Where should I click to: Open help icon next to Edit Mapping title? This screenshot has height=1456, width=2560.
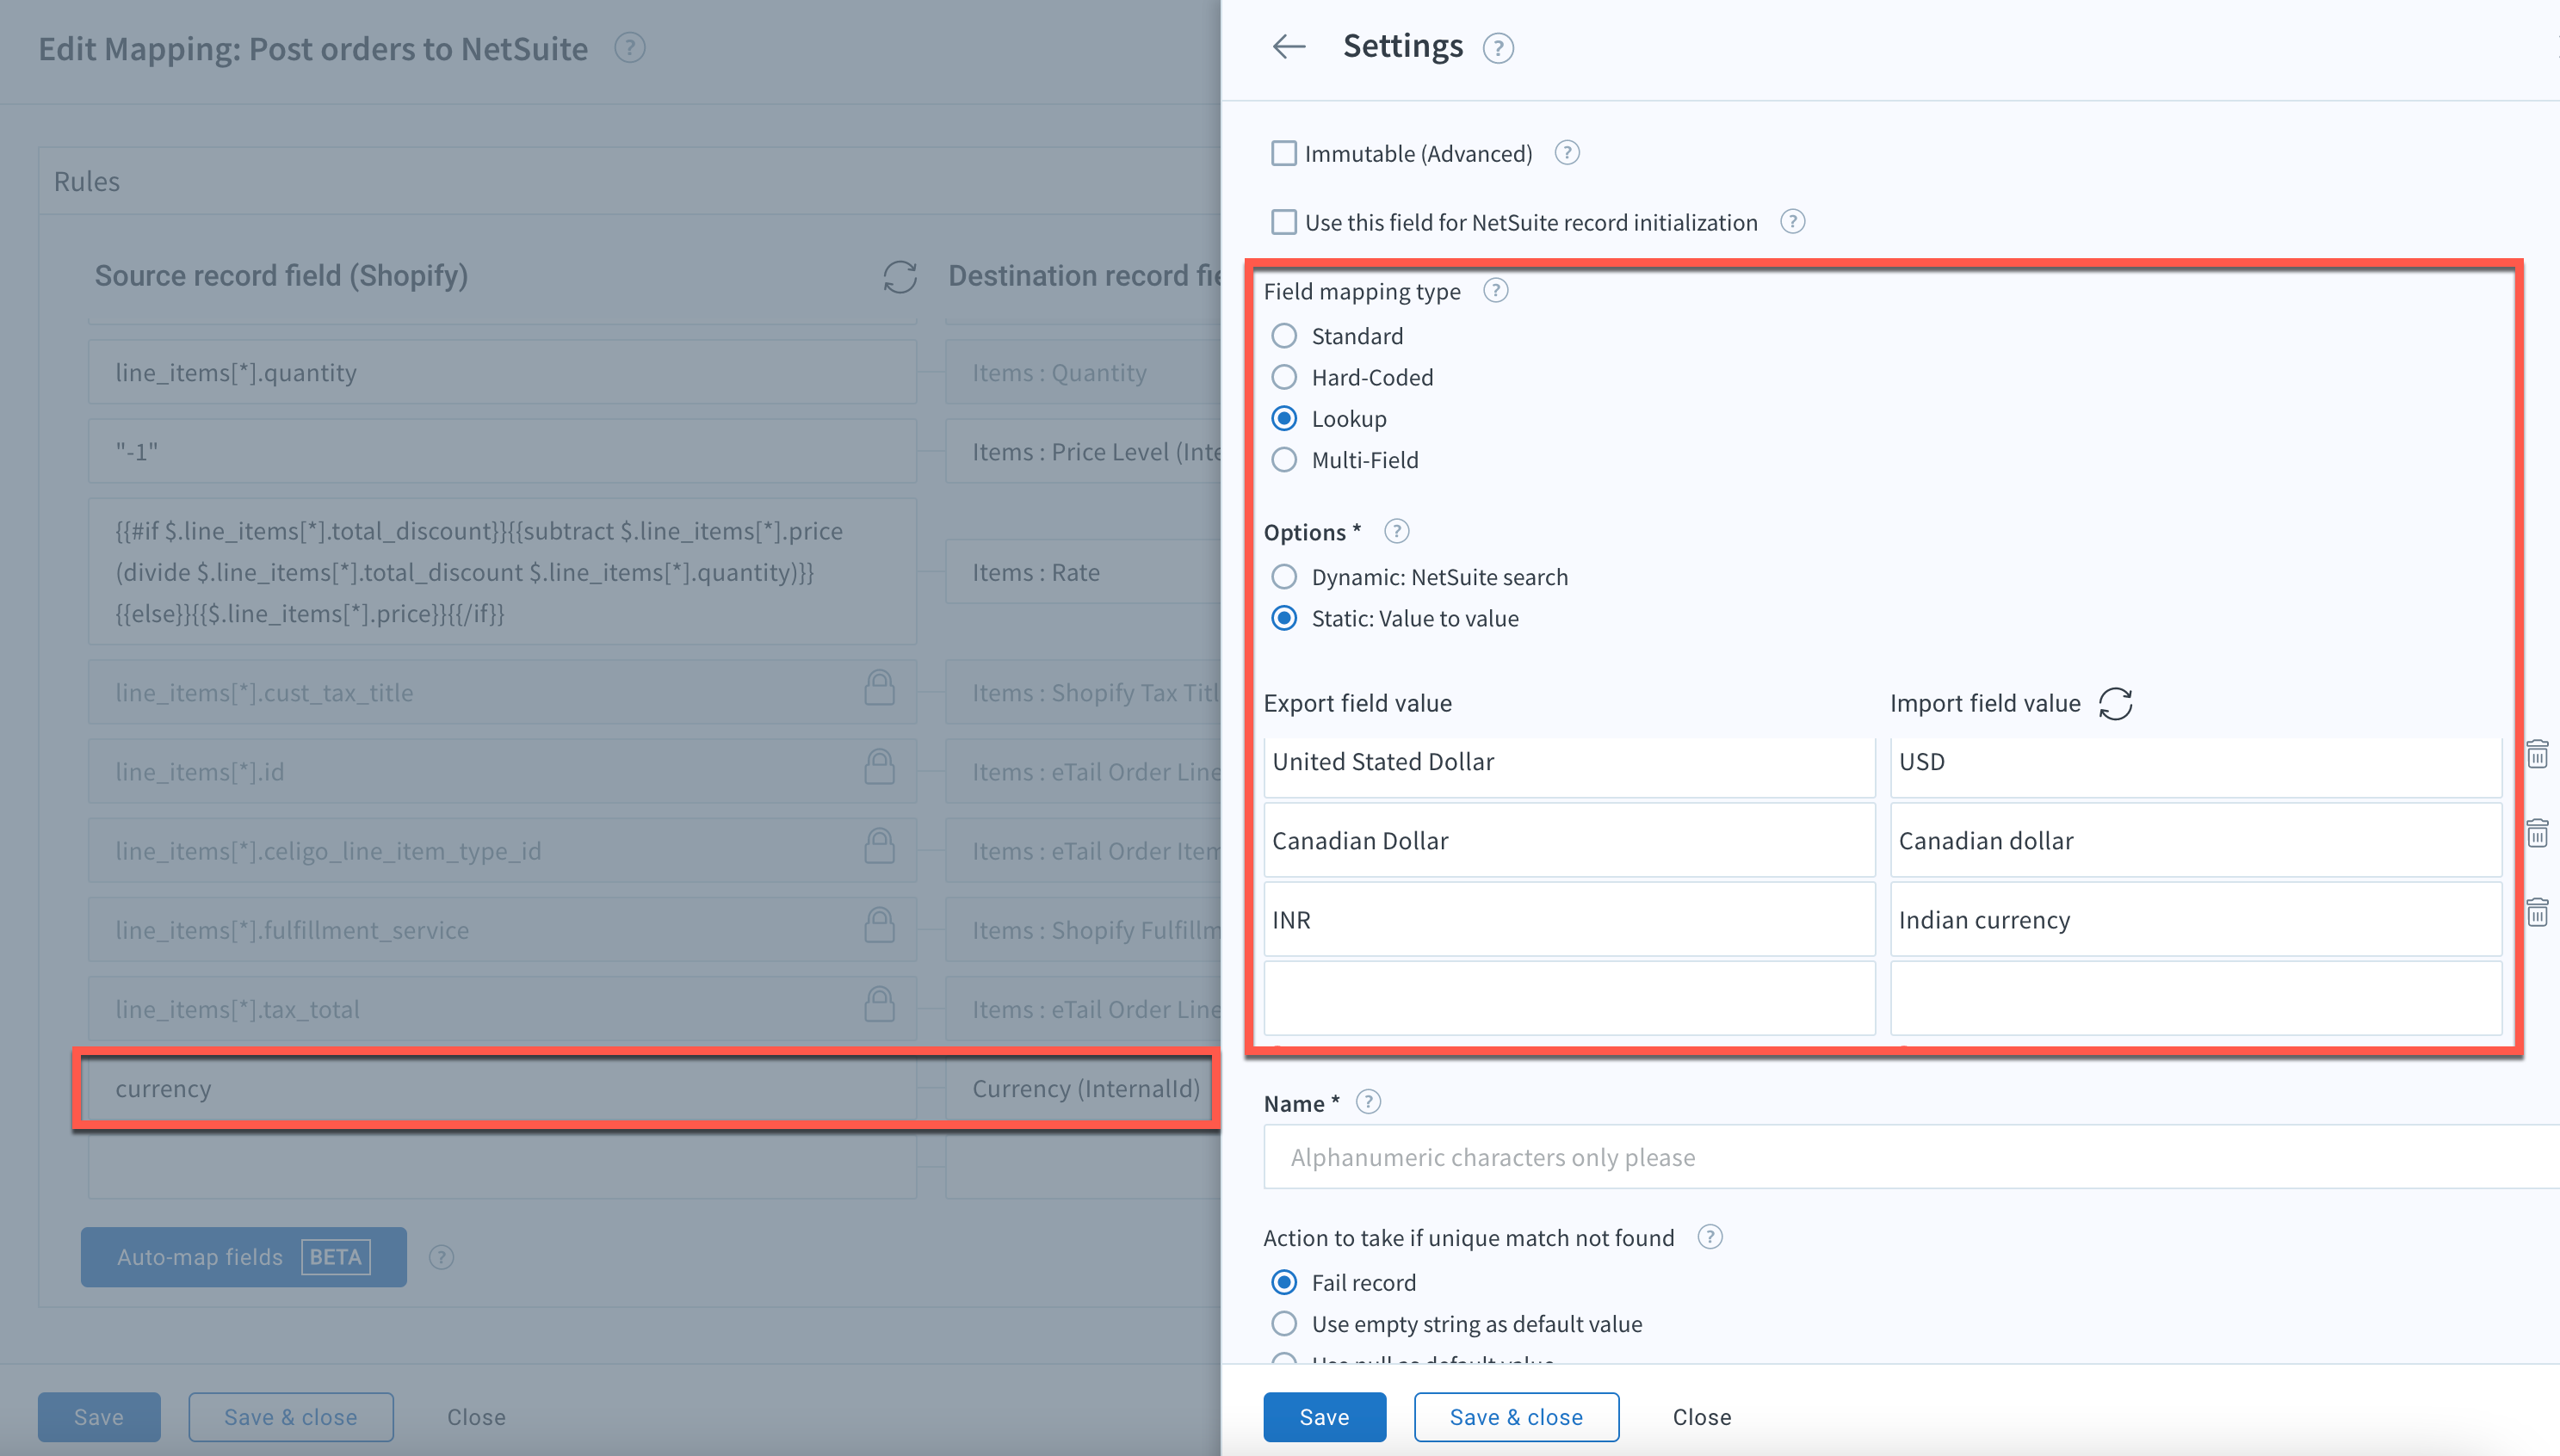(629, 48)
